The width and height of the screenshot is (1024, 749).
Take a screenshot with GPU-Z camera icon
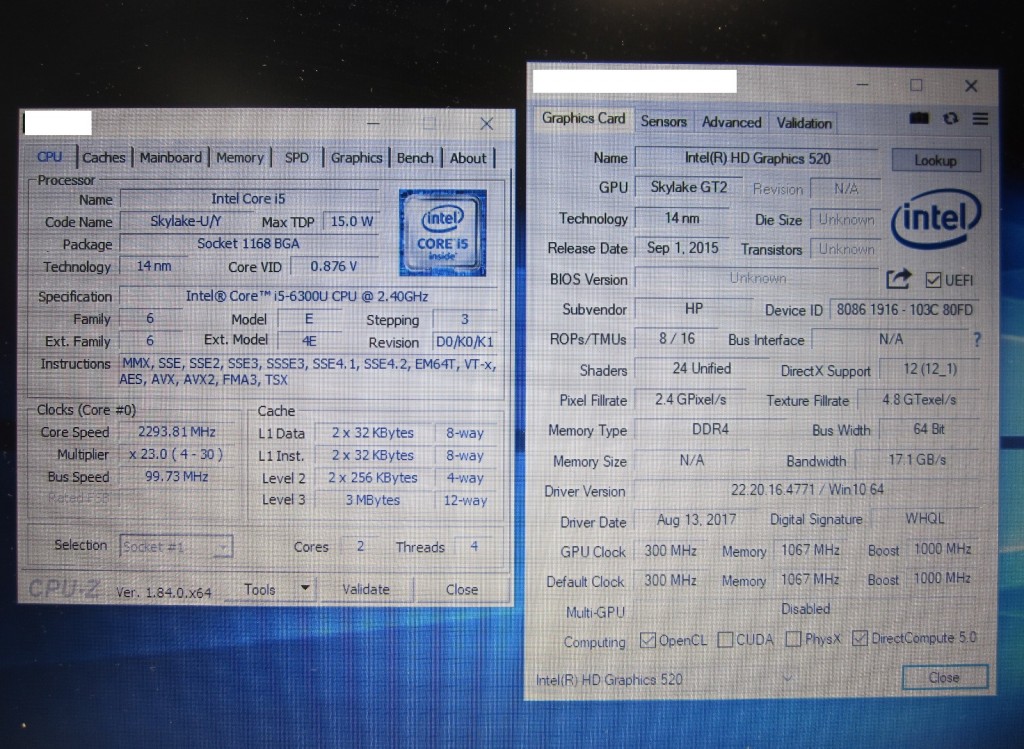pos(919,118)
